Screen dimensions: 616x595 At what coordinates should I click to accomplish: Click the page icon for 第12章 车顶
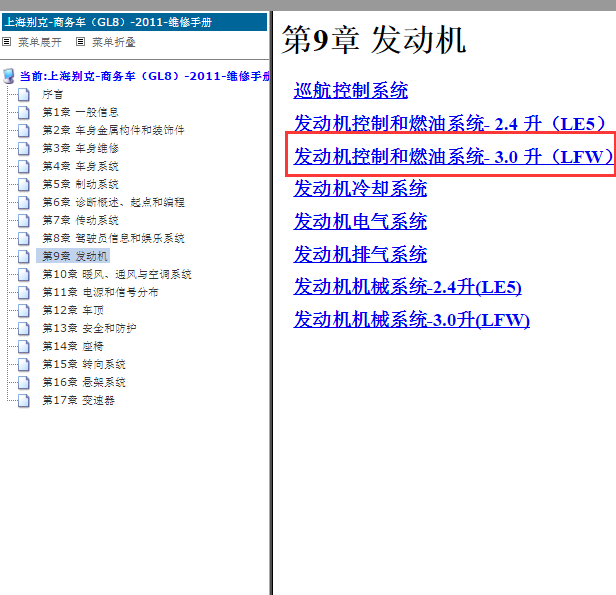click(24, 311)
